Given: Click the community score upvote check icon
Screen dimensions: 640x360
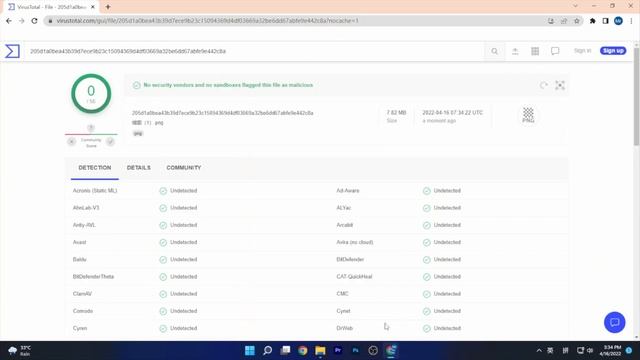Looking at the screenshot, I should tap(110, 142).
